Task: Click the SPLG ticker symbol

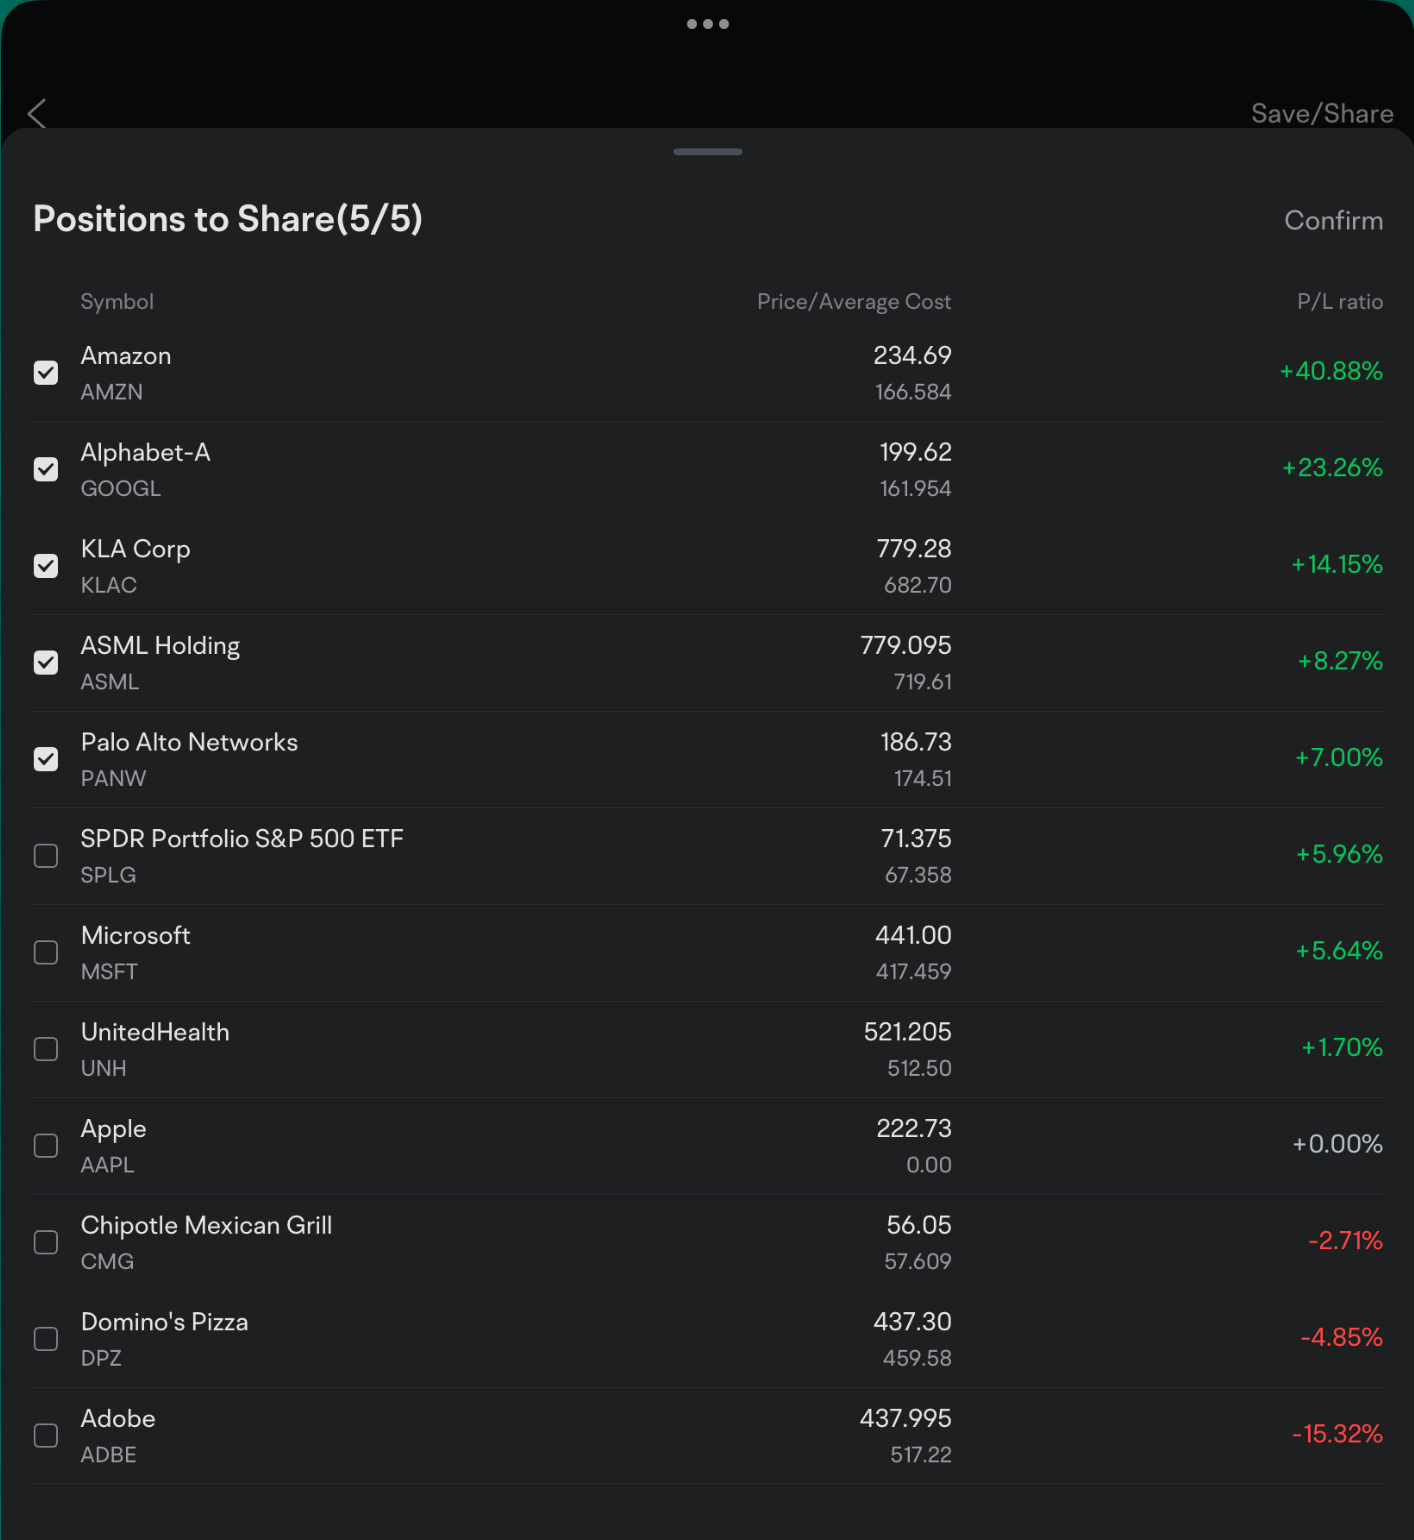Action: point(108,876)
